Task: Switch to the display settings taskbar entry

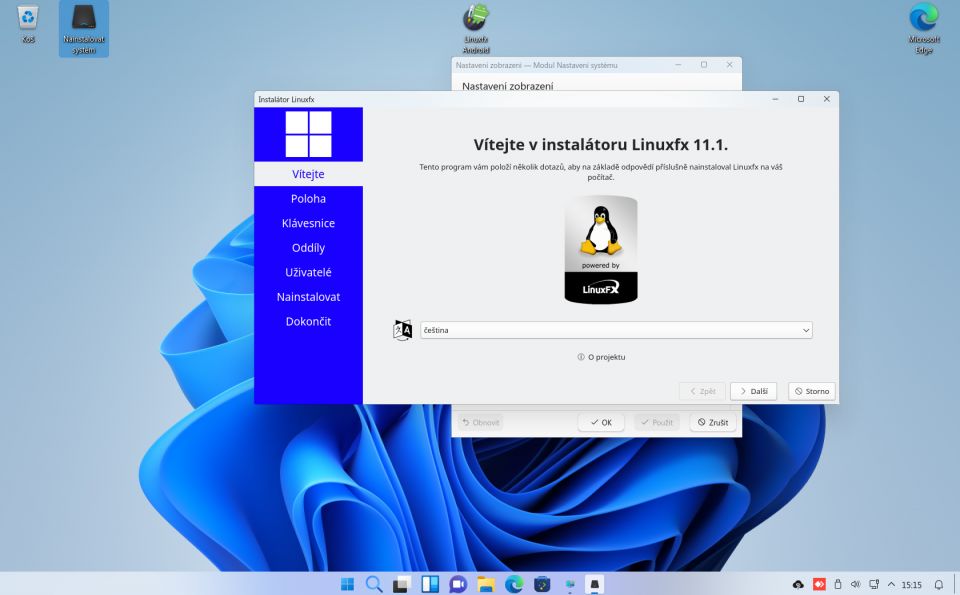Action: point(570,584)
